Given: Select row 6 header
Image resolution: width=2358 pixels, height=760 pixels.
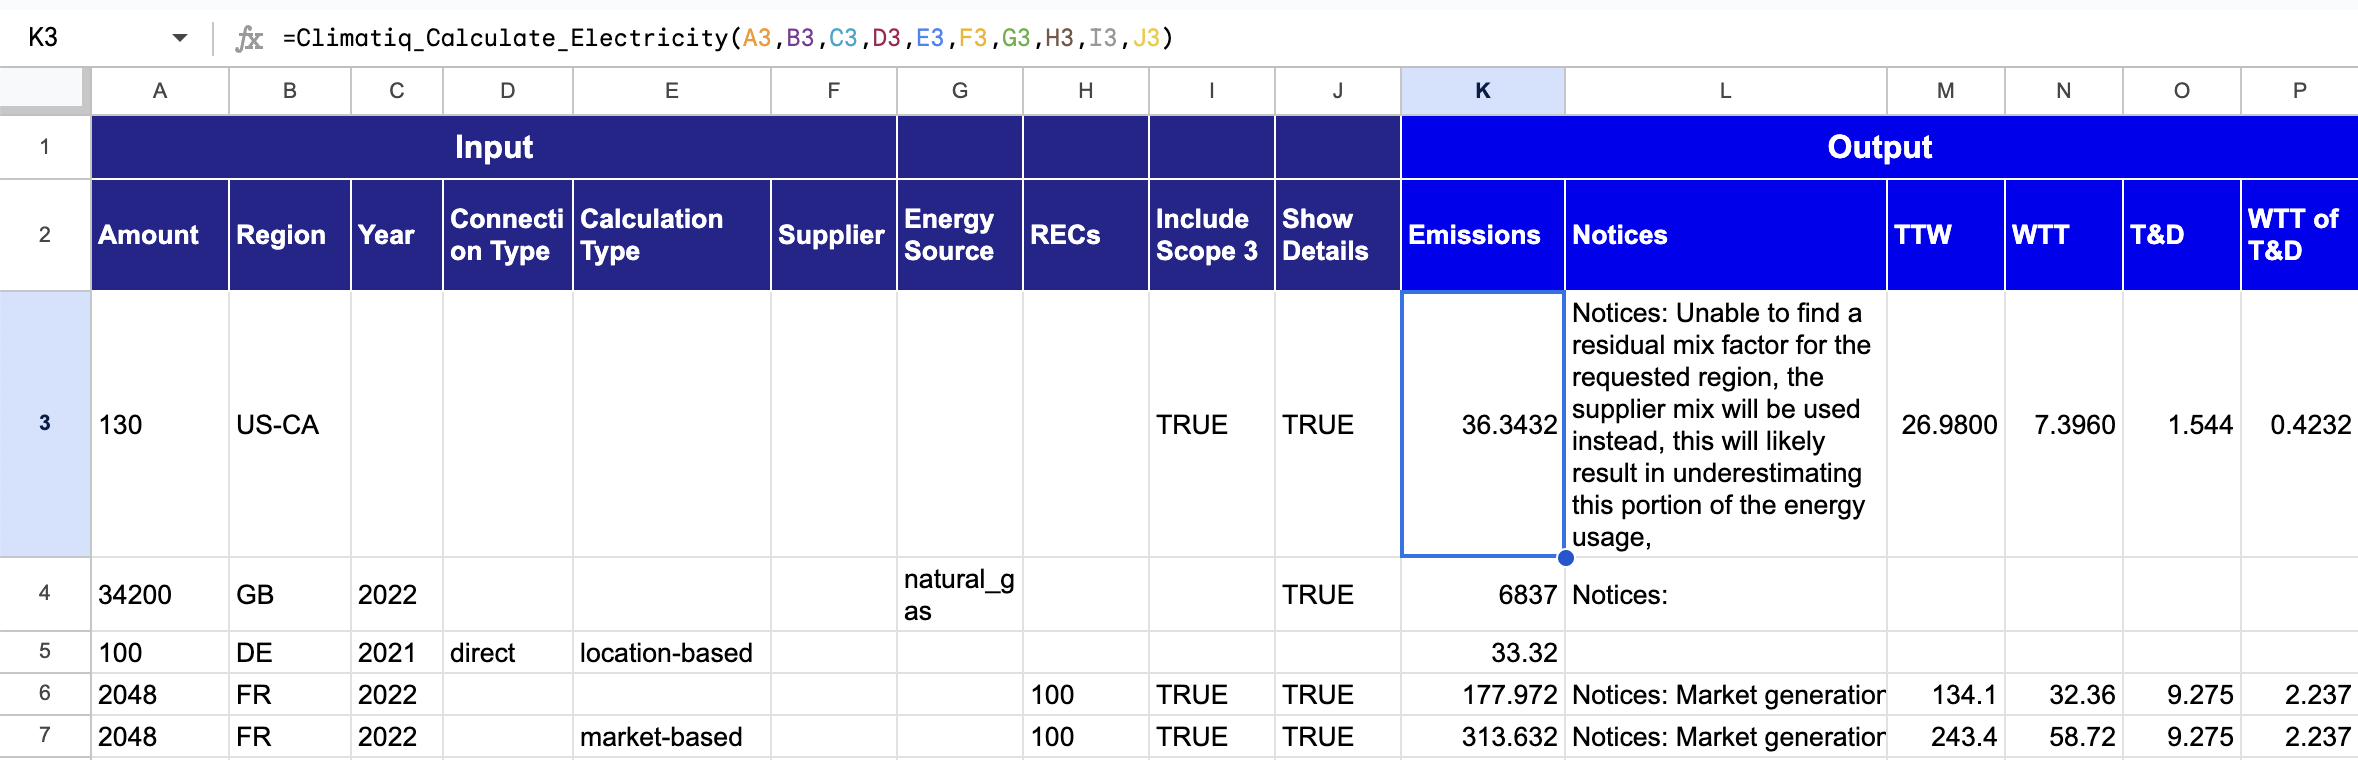Looking at the screenshot, I should tap(45, 694).
